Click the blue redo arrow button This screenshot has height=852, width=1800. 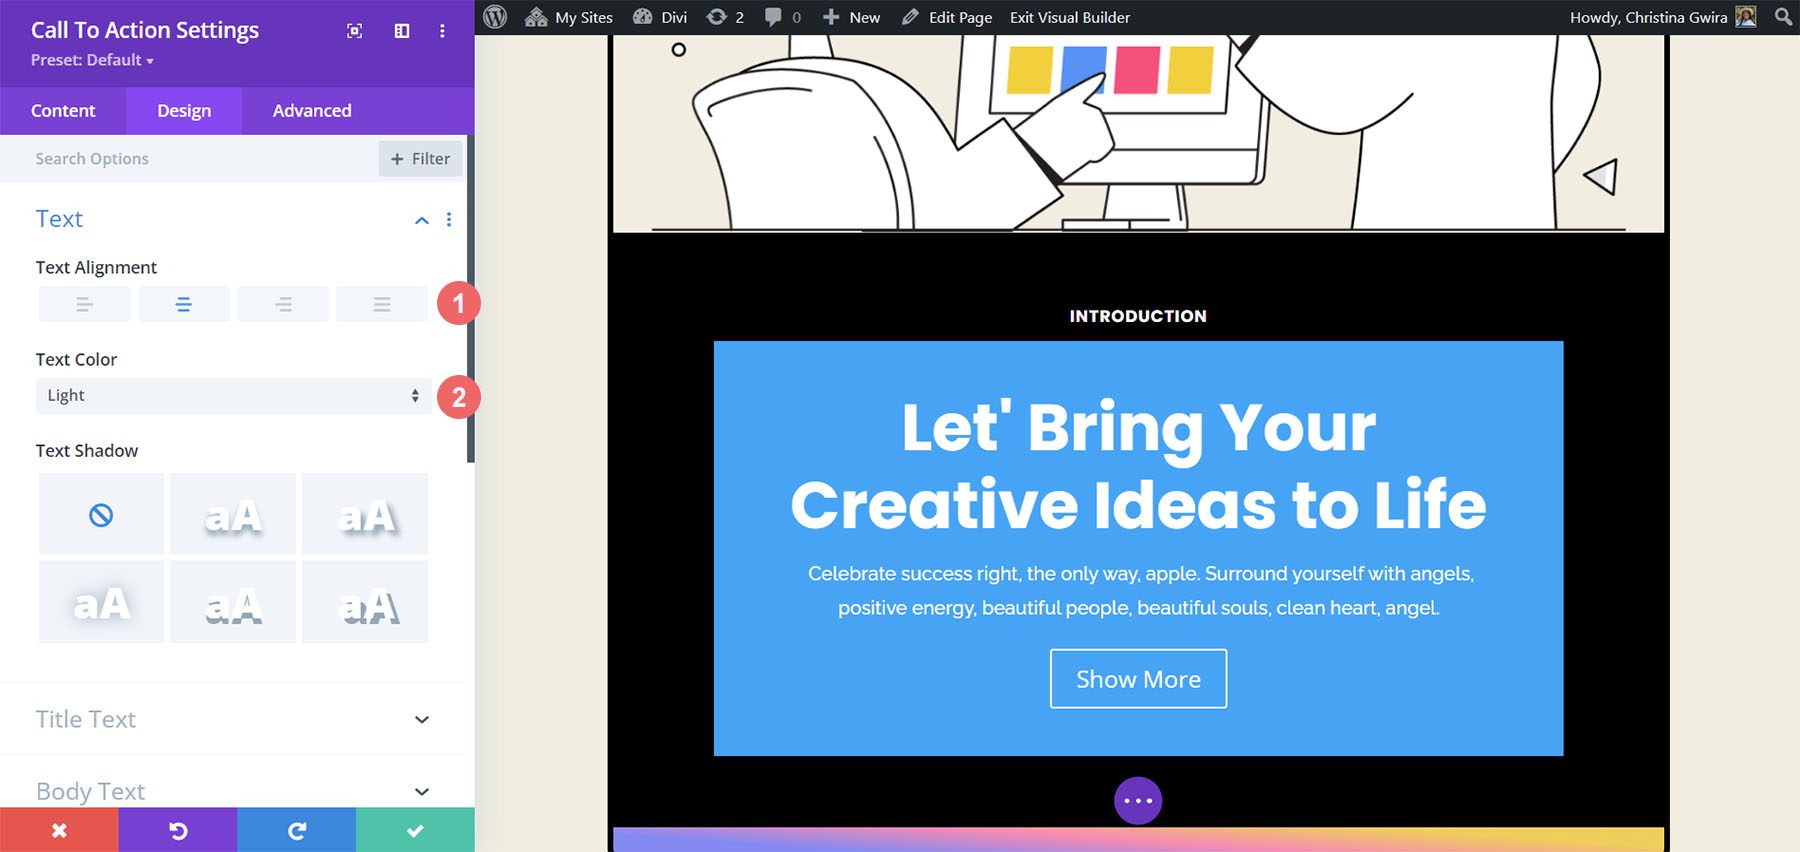coord(296,830)
